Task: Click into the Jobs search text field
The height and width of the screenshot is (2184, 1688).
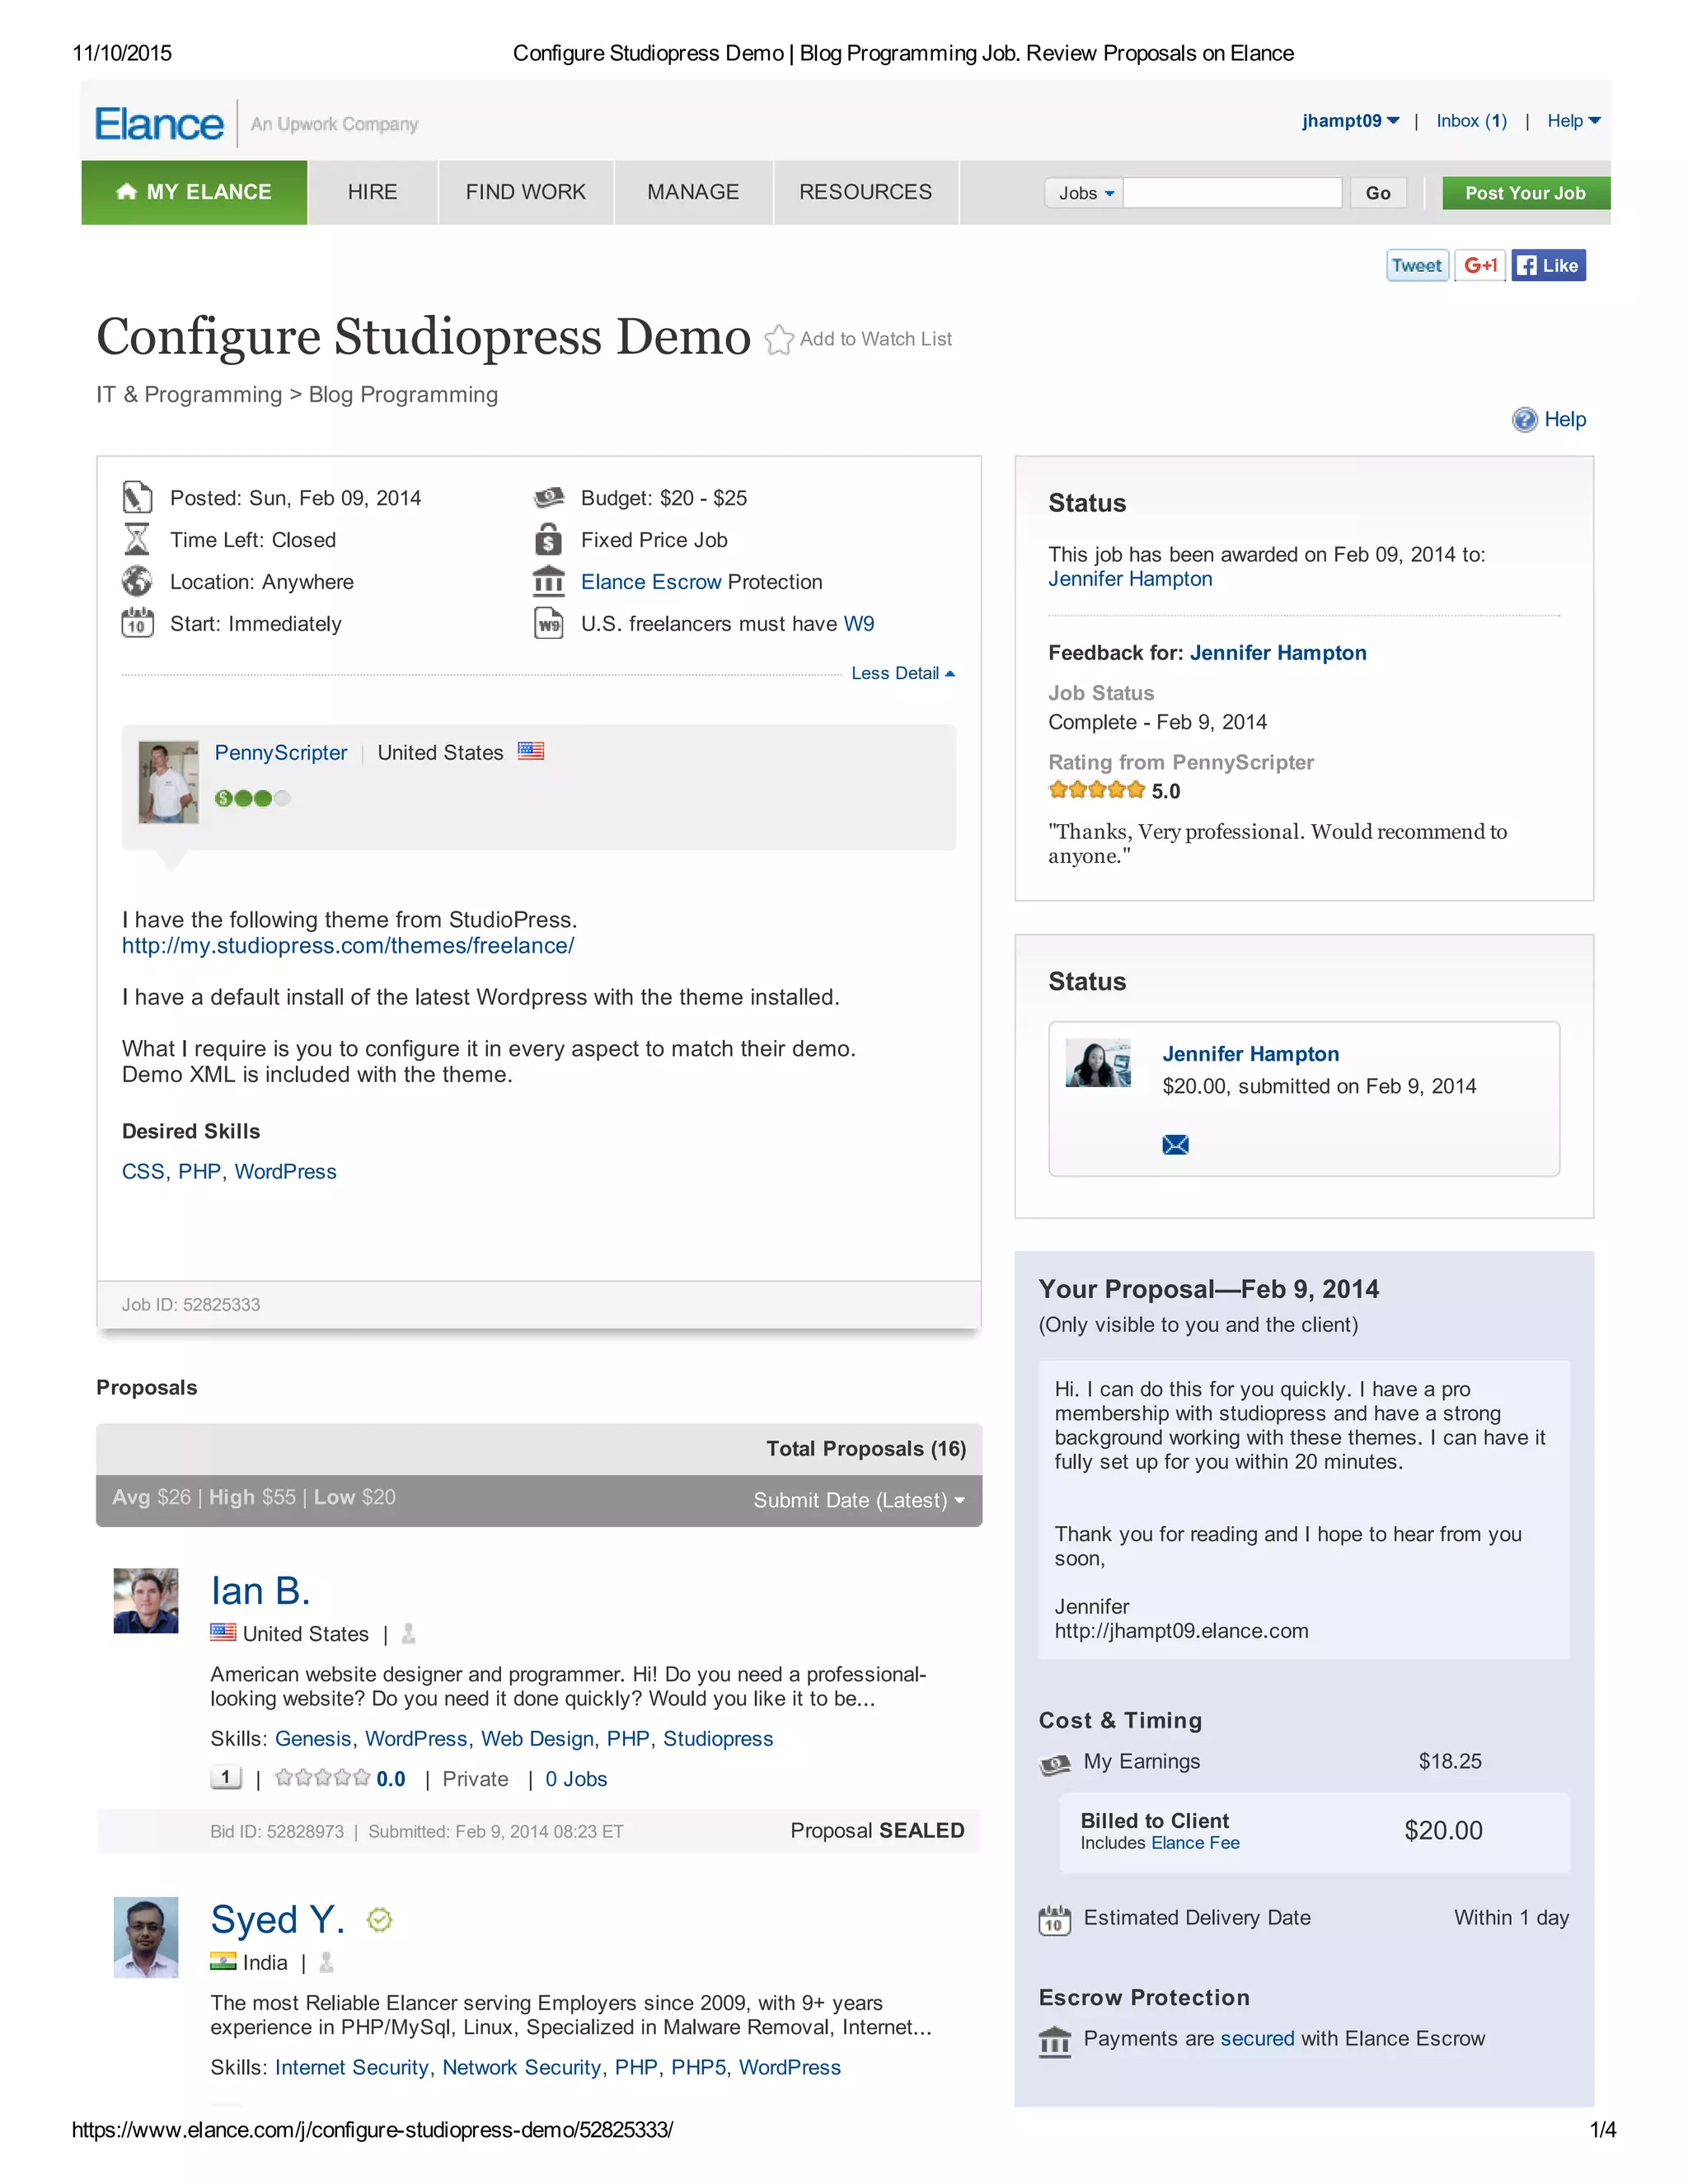Action: point(1232,193)
